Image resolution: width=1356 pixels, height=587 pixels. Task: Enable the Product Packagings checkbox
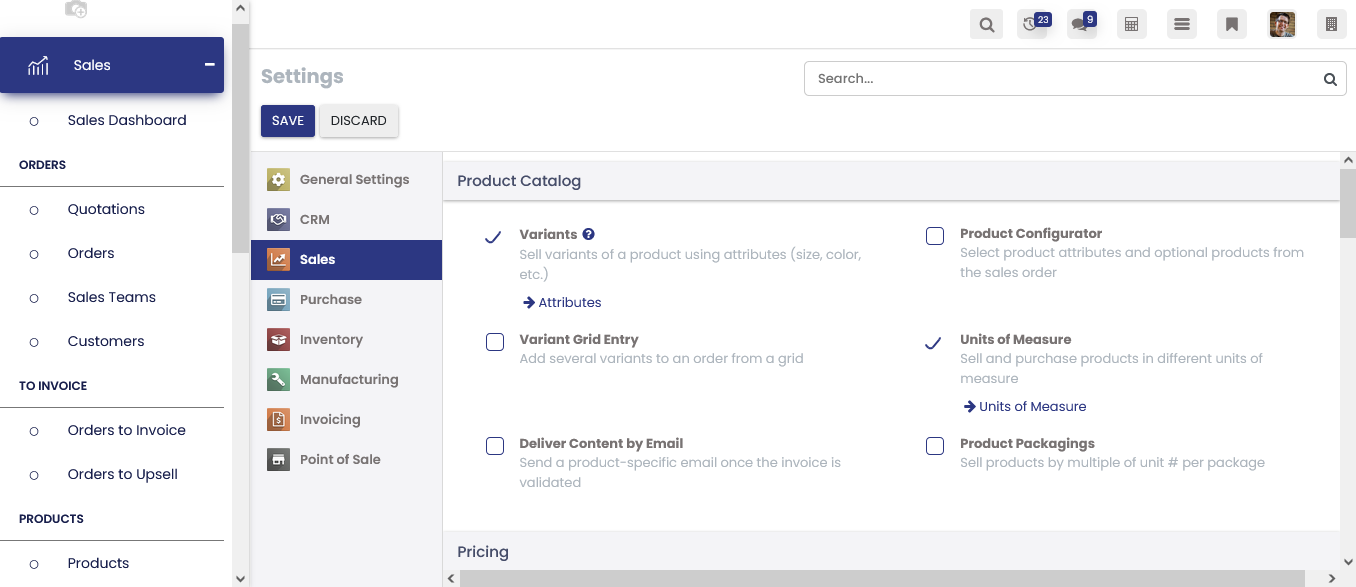935,446
